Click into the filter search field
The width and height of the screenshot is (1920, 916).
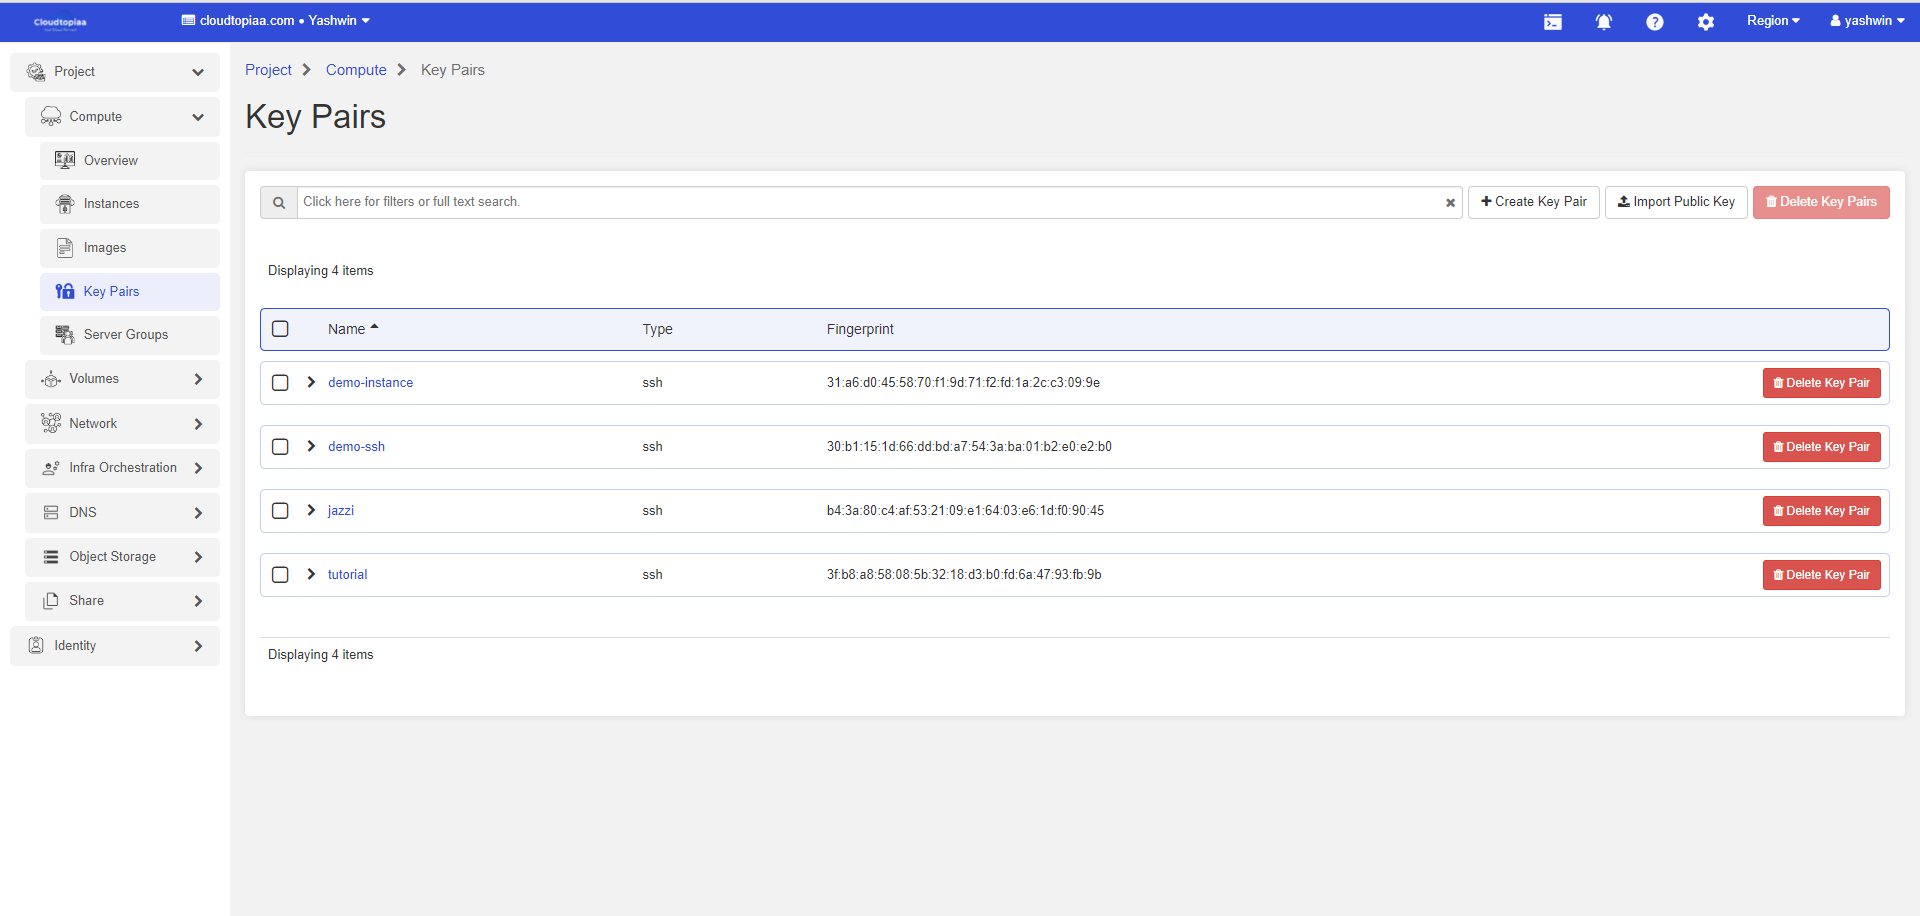tap(870, 202)
